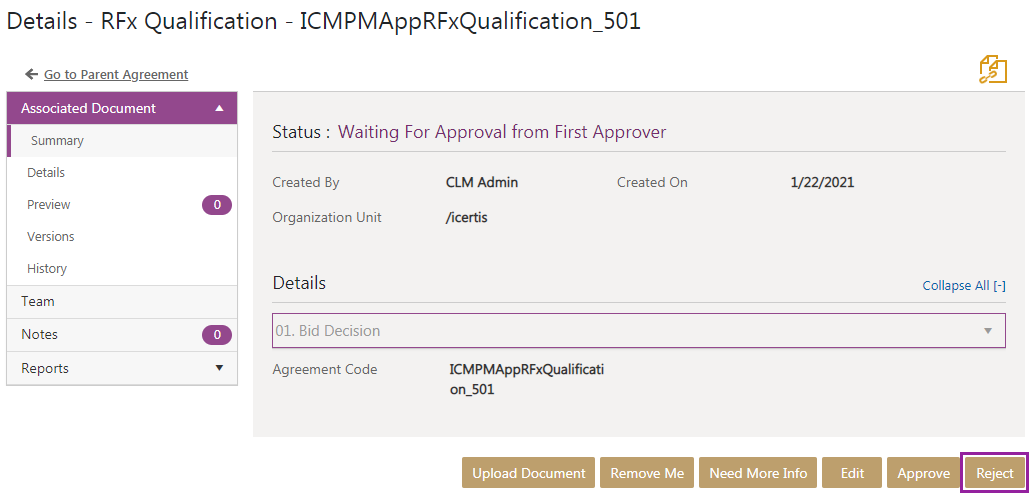The width and height of the screenshot is (1031, 497).
Task: Open the Notes section
Action: point(40,334)
